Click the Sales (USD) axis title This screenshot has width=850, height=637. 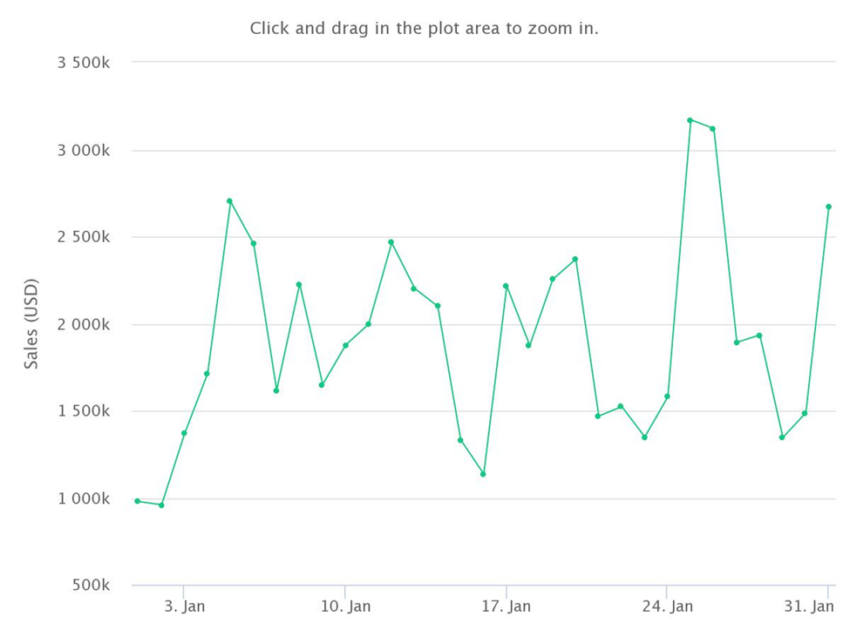[31, 324]
